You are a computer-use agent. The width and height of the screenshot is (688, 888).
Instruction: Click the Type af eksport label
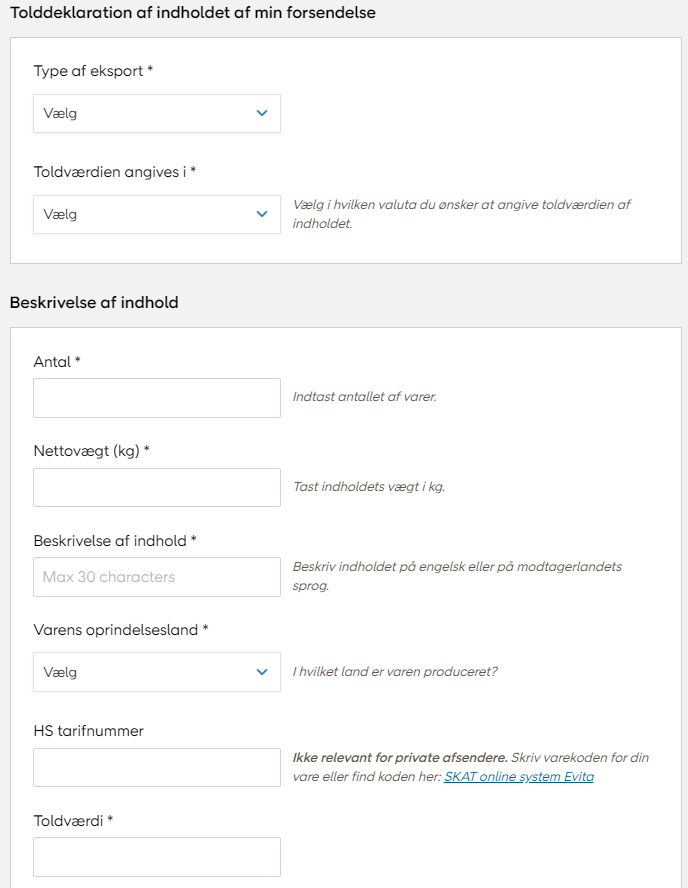[93, 71]
